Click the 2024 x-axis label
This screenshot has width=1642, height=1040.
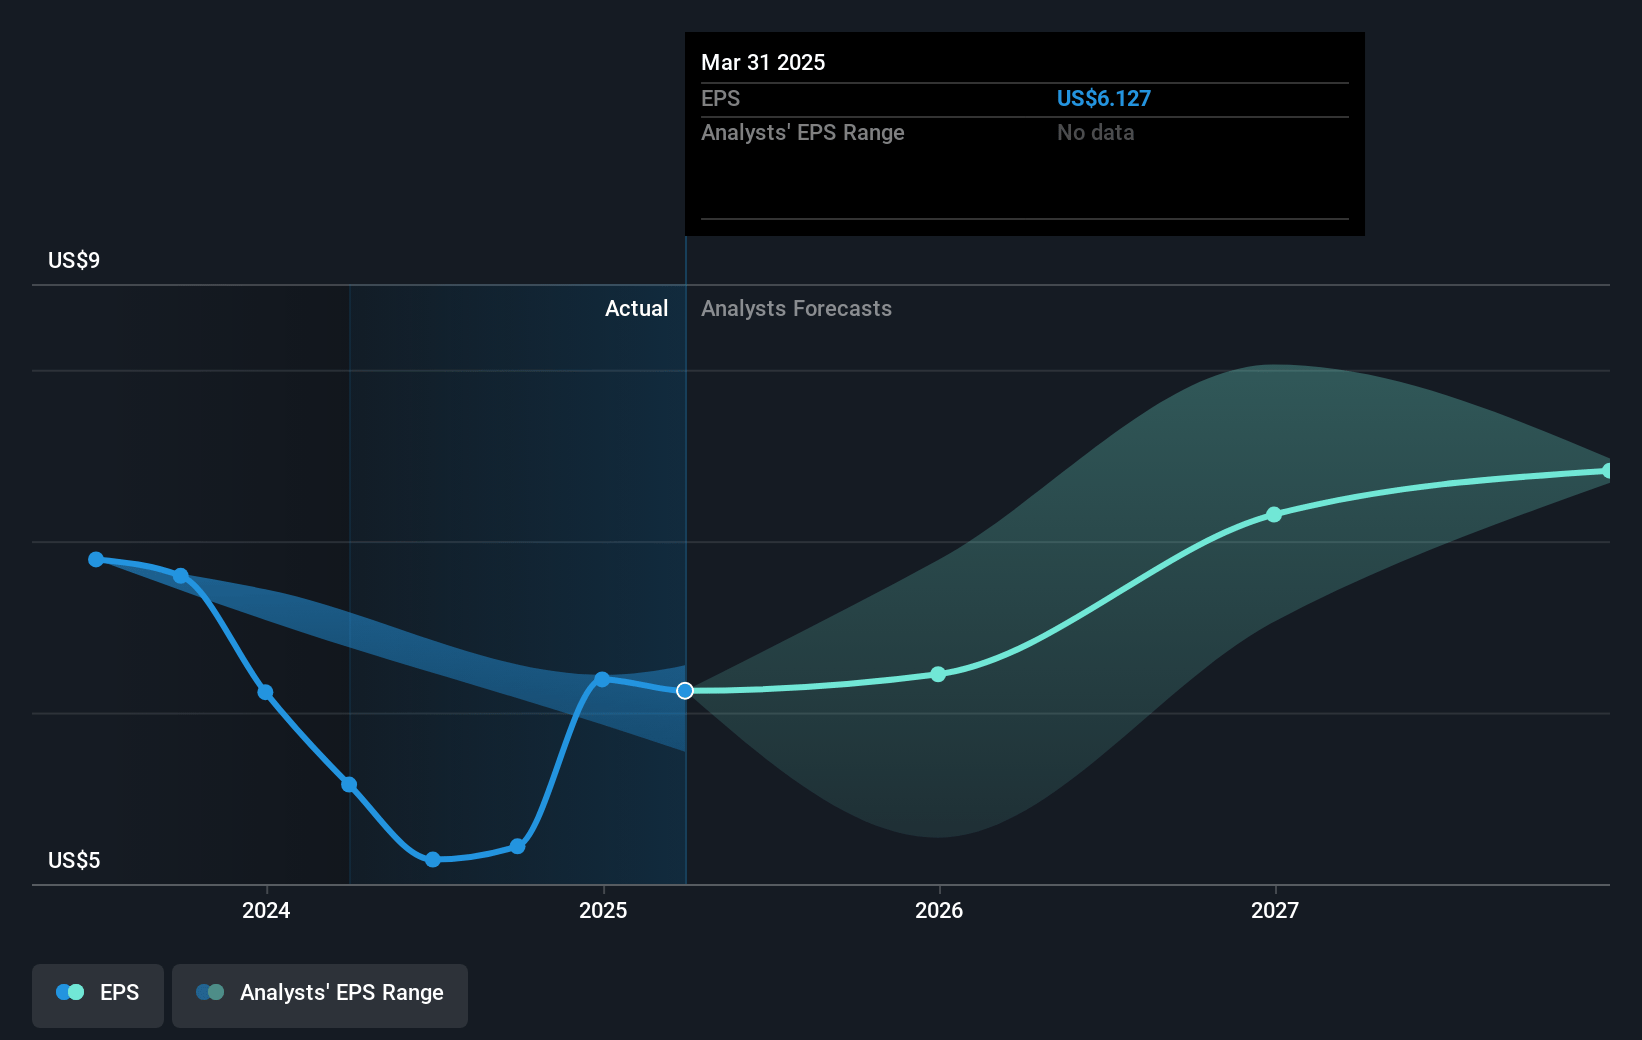point(266,910)
